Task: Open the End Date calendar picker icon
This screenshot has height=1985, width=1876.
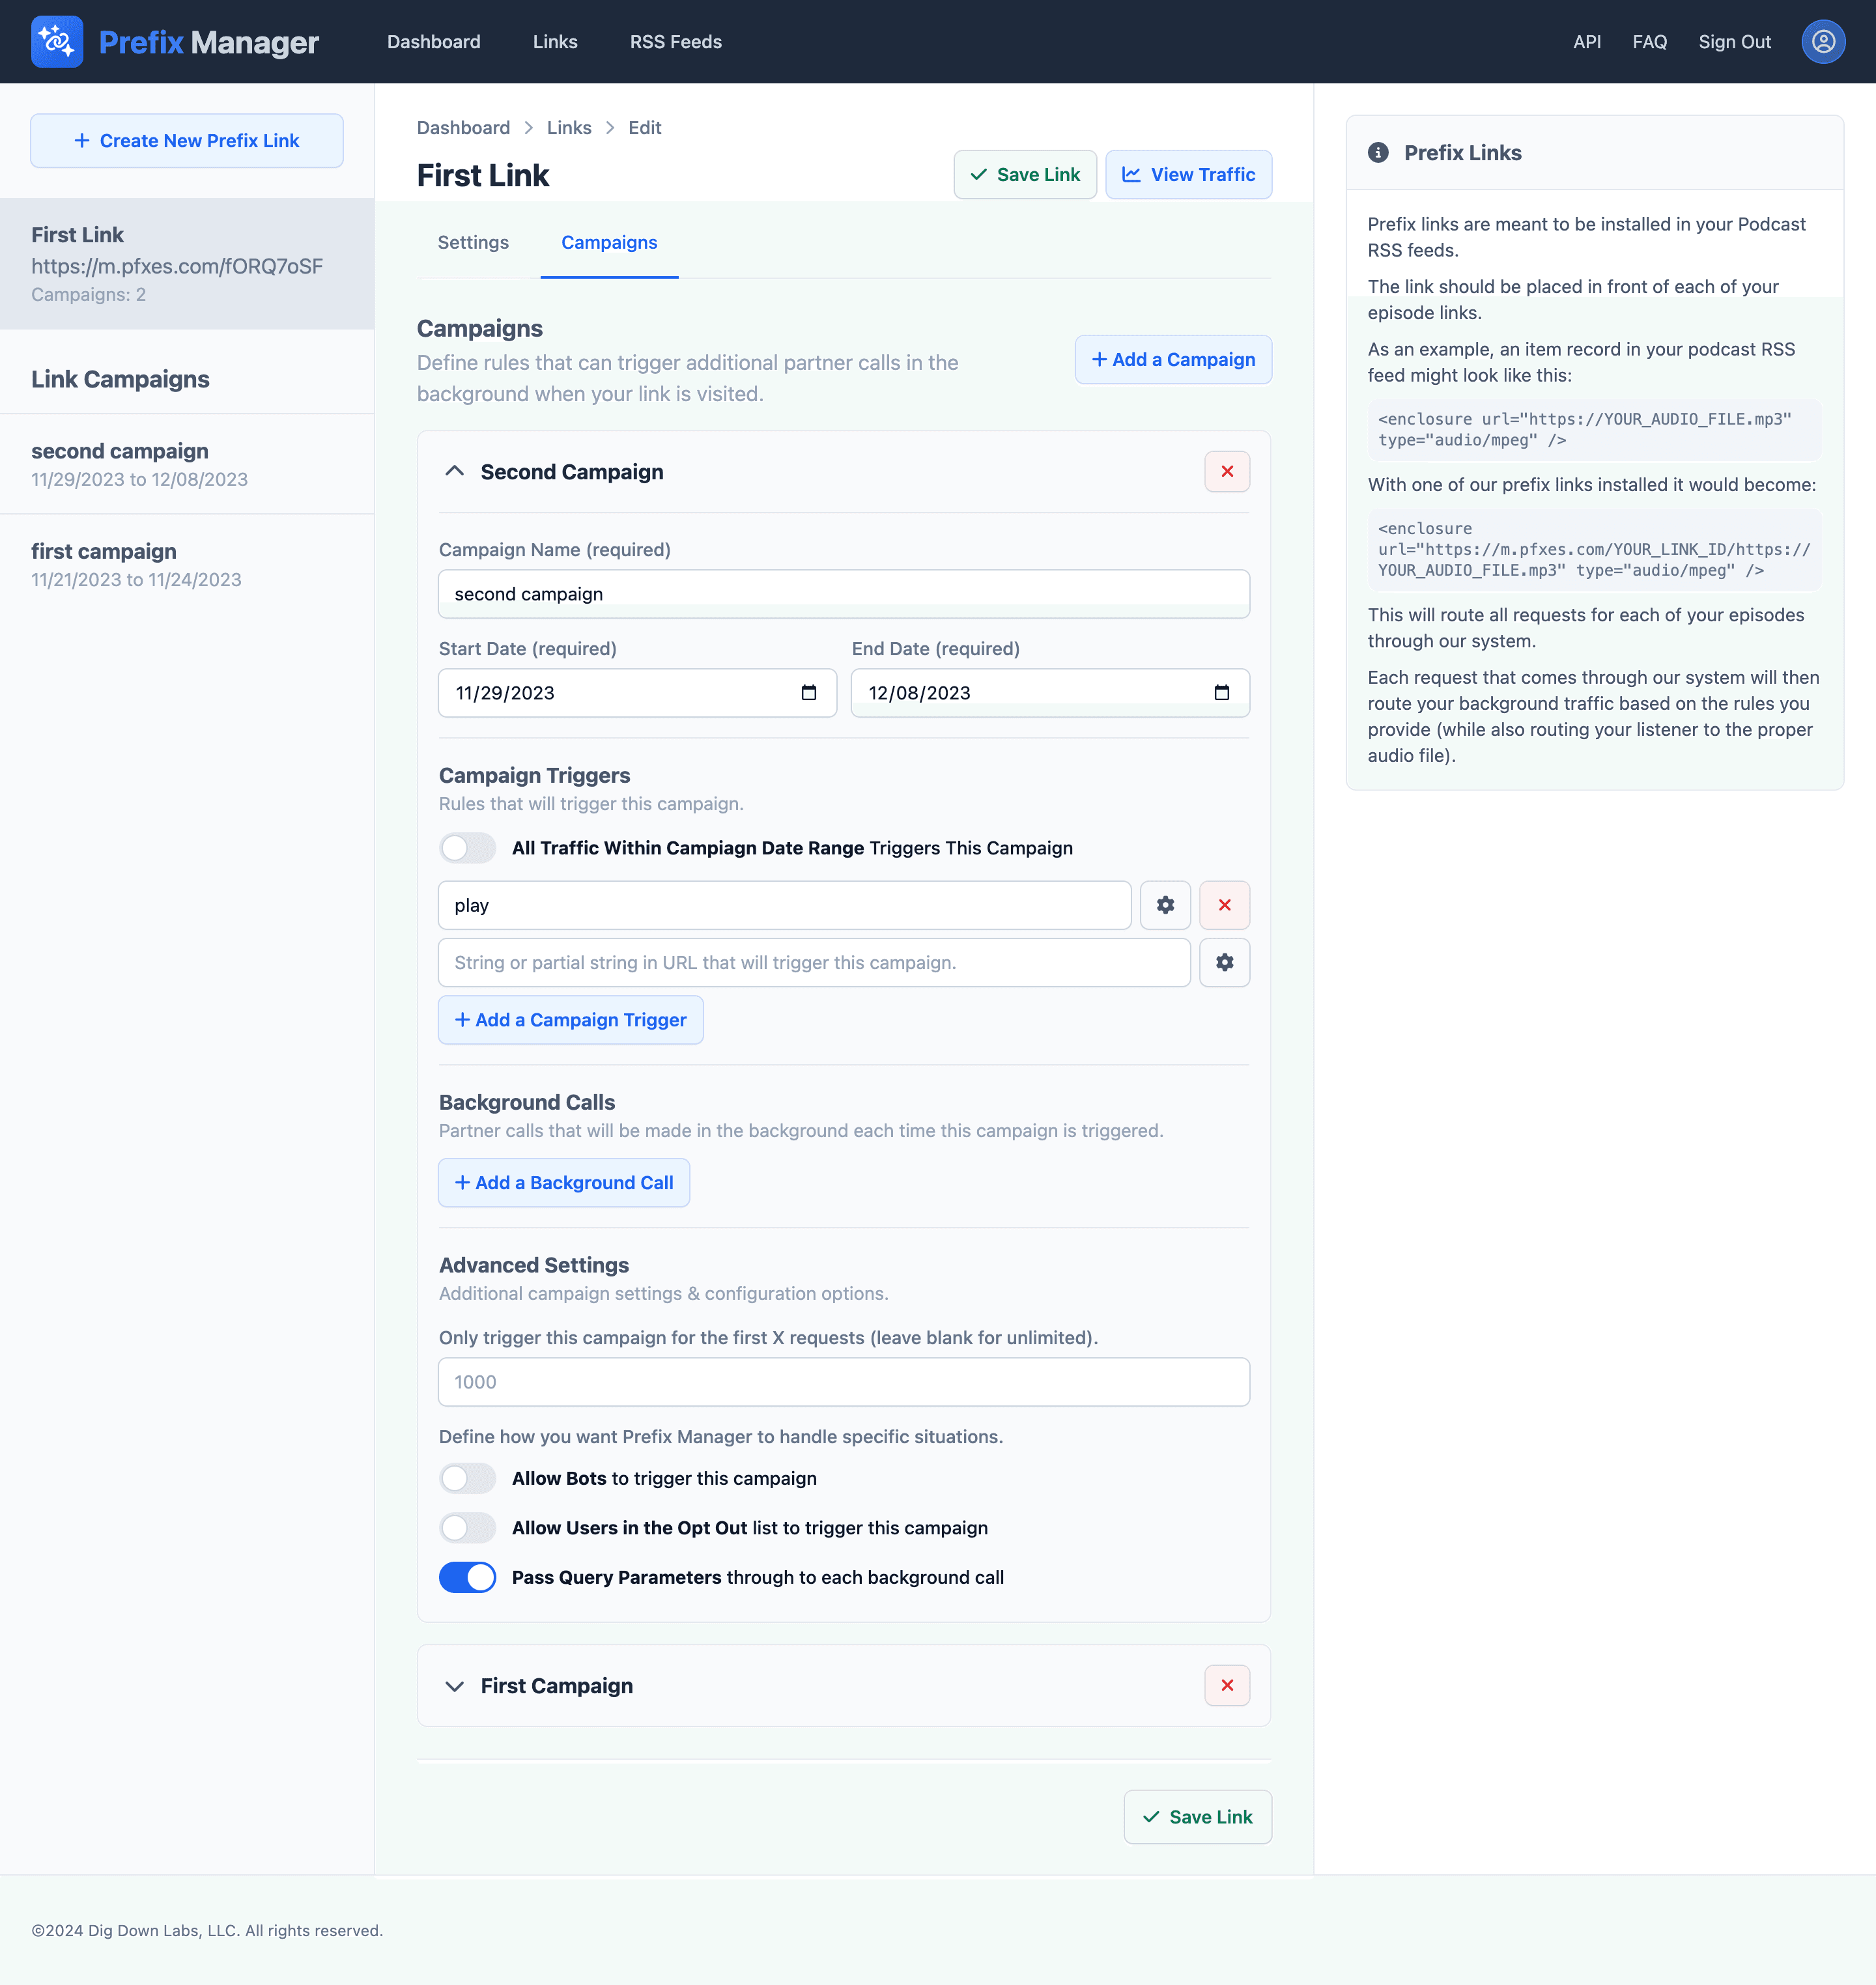Action: pos(1221,693)
